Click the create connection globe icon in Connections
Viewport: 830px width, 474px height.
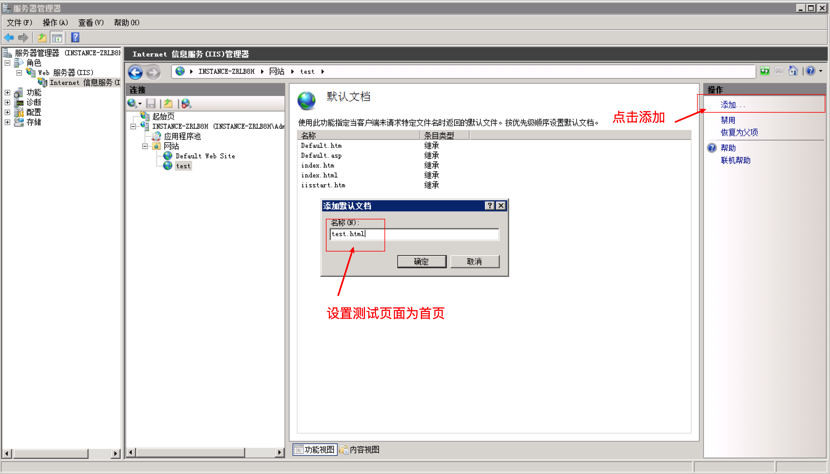click(132, 103)
